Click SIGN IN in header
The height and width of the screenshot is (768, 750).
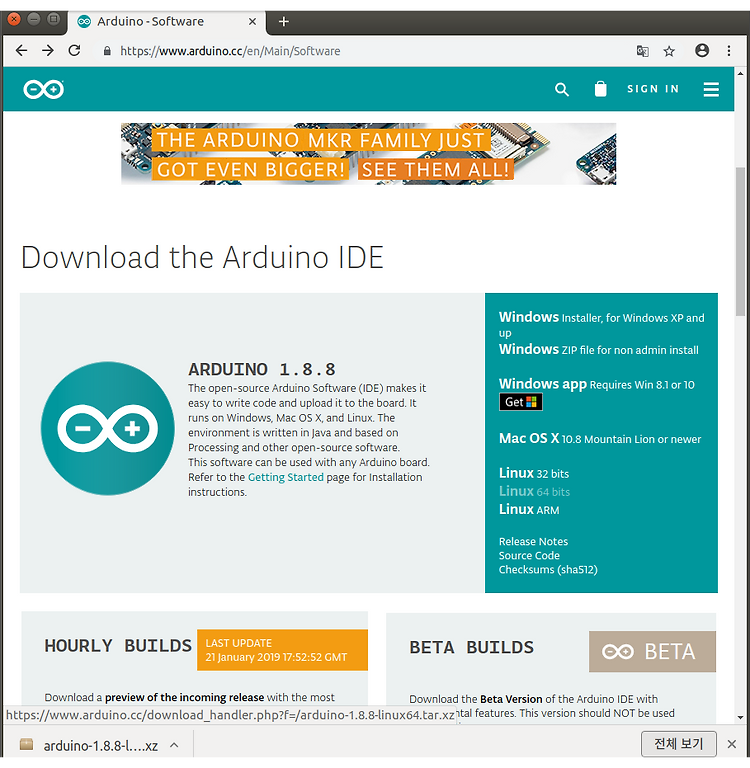pos(653,89)
